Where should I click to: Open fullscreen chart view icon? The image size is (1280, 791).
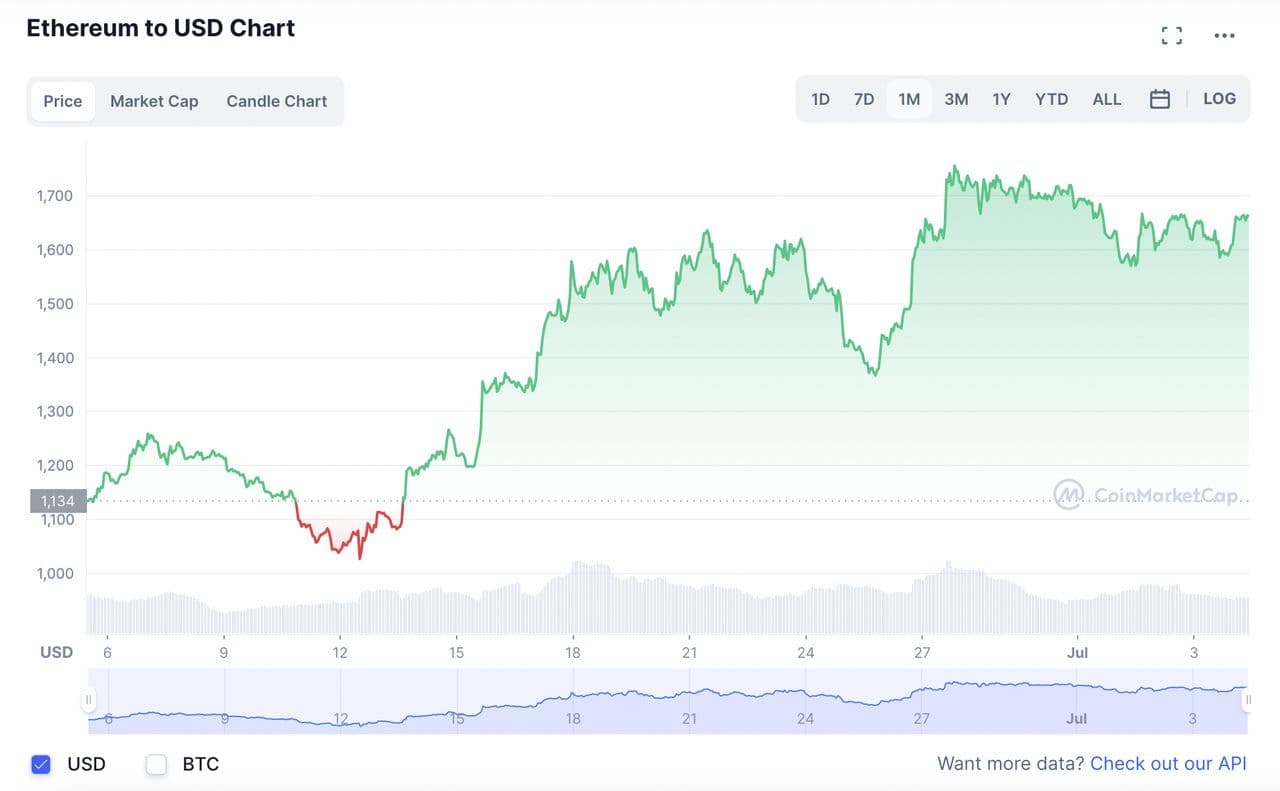[1172, 36]
